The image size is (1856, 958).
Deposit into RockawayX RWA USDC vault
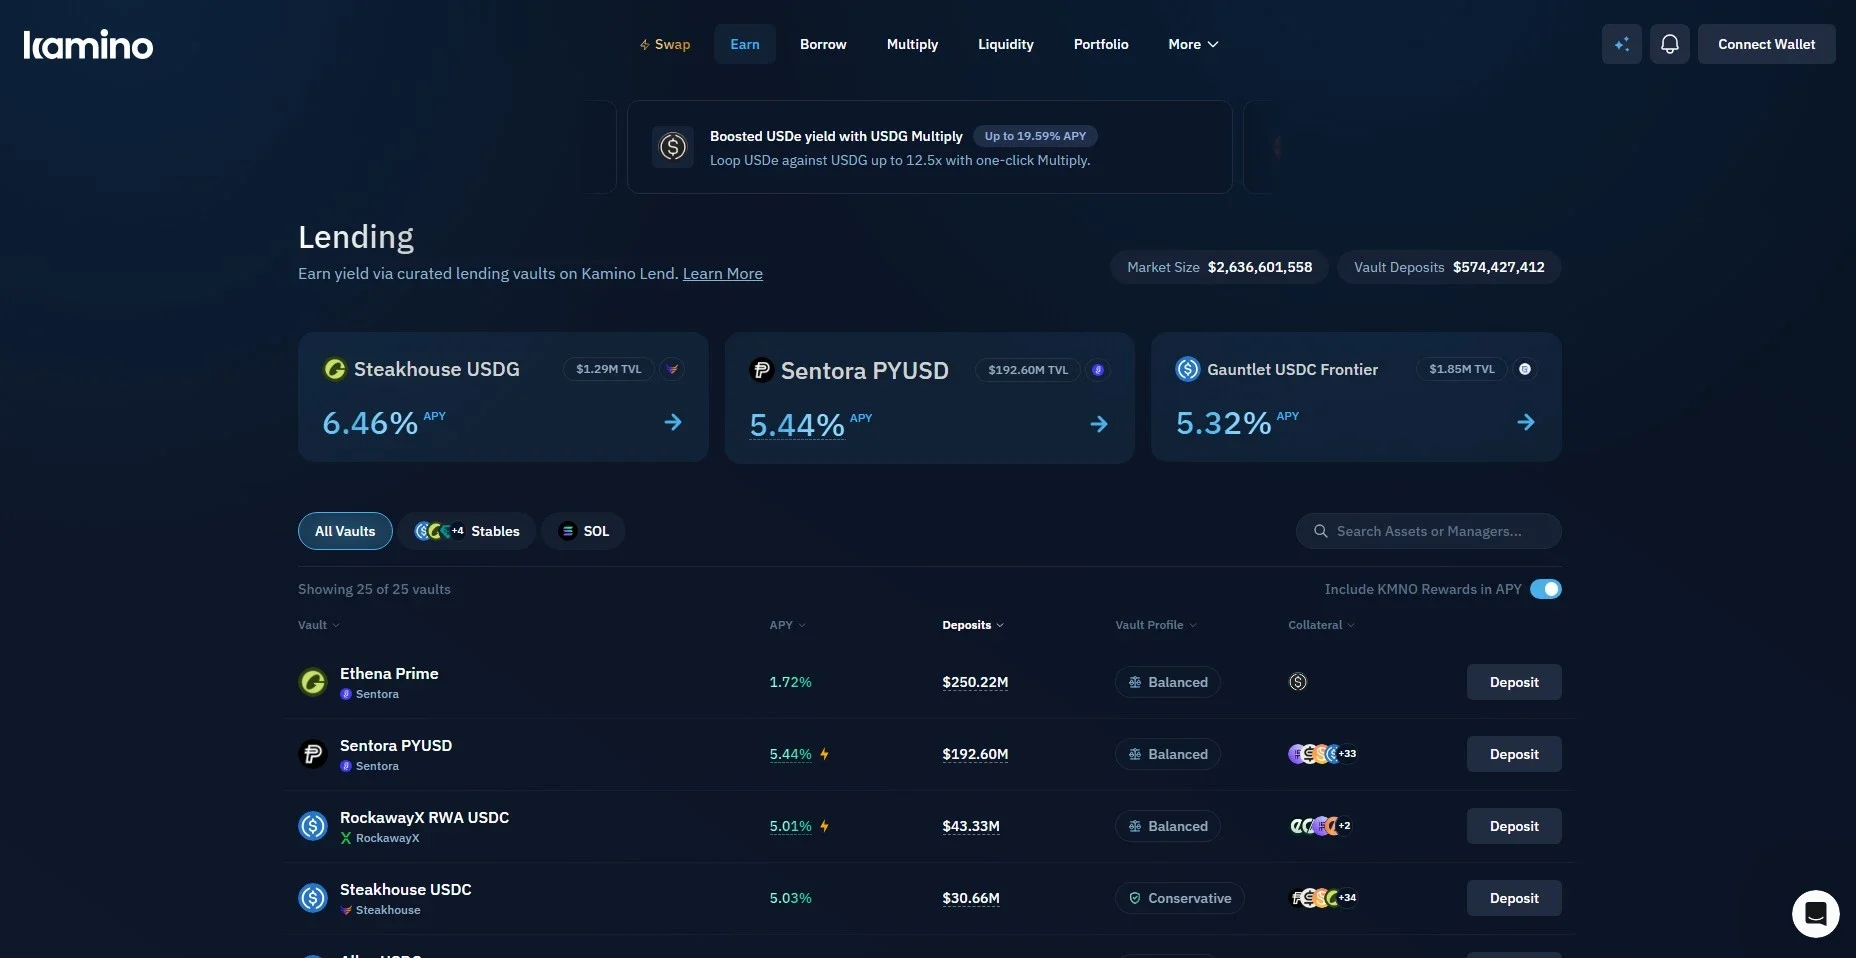pyautogui.click(x=1514, y=826)
